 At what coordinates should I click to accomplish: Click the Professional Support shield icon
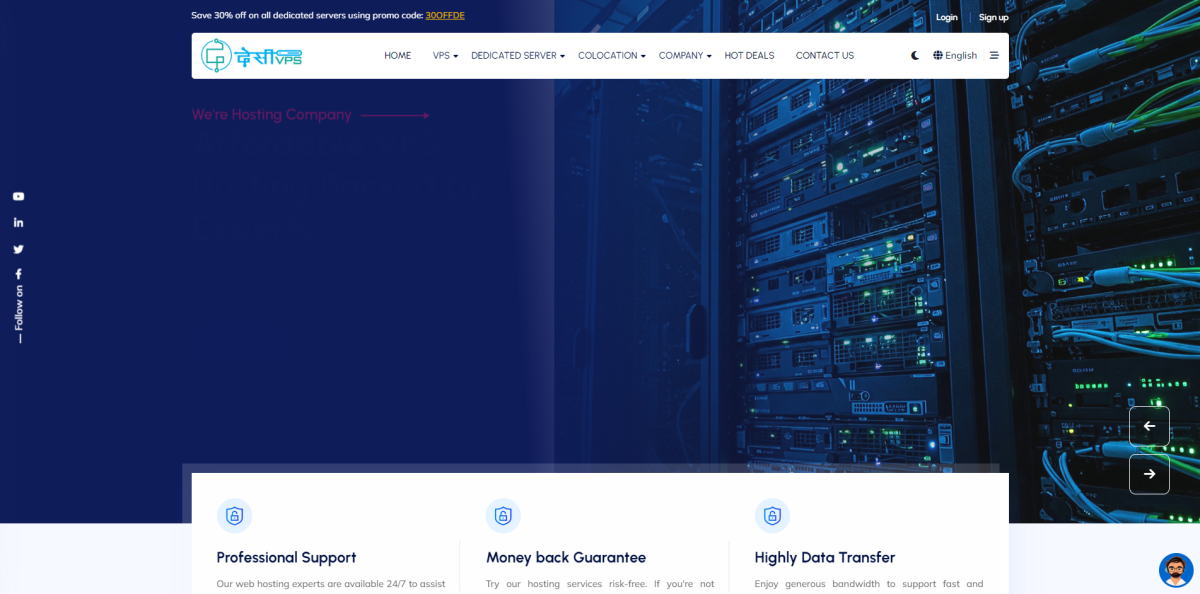(234, 516)
